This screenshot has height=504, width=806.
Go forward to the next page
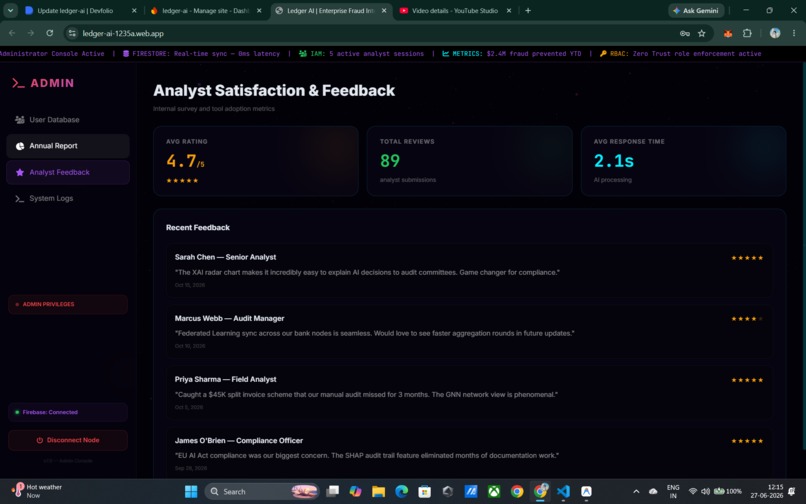point(31,33)
